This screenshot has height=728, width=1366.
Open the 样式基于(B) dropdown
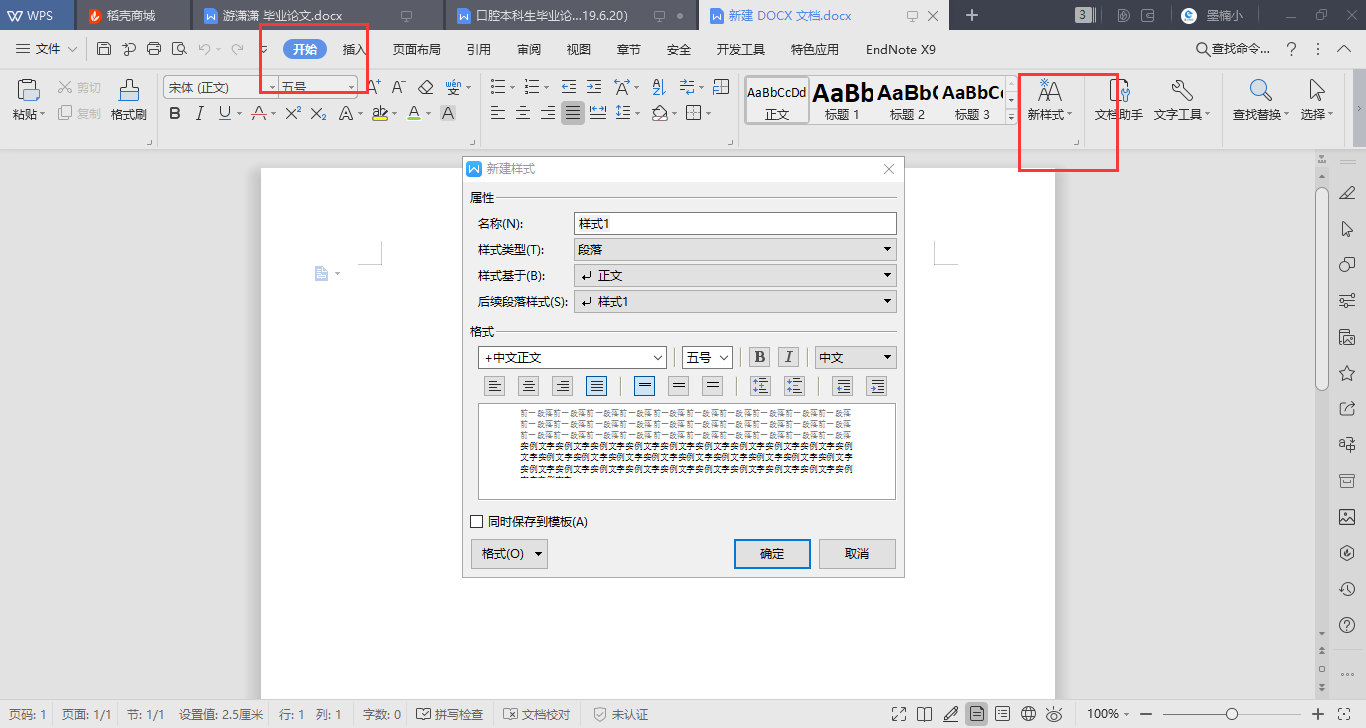coord(735,275)
